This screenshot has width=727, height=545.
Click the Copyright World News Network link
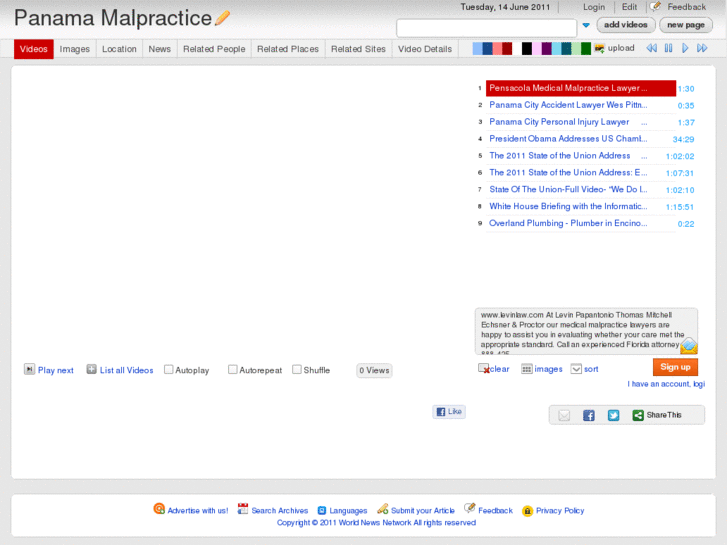[x=376, y=523]
